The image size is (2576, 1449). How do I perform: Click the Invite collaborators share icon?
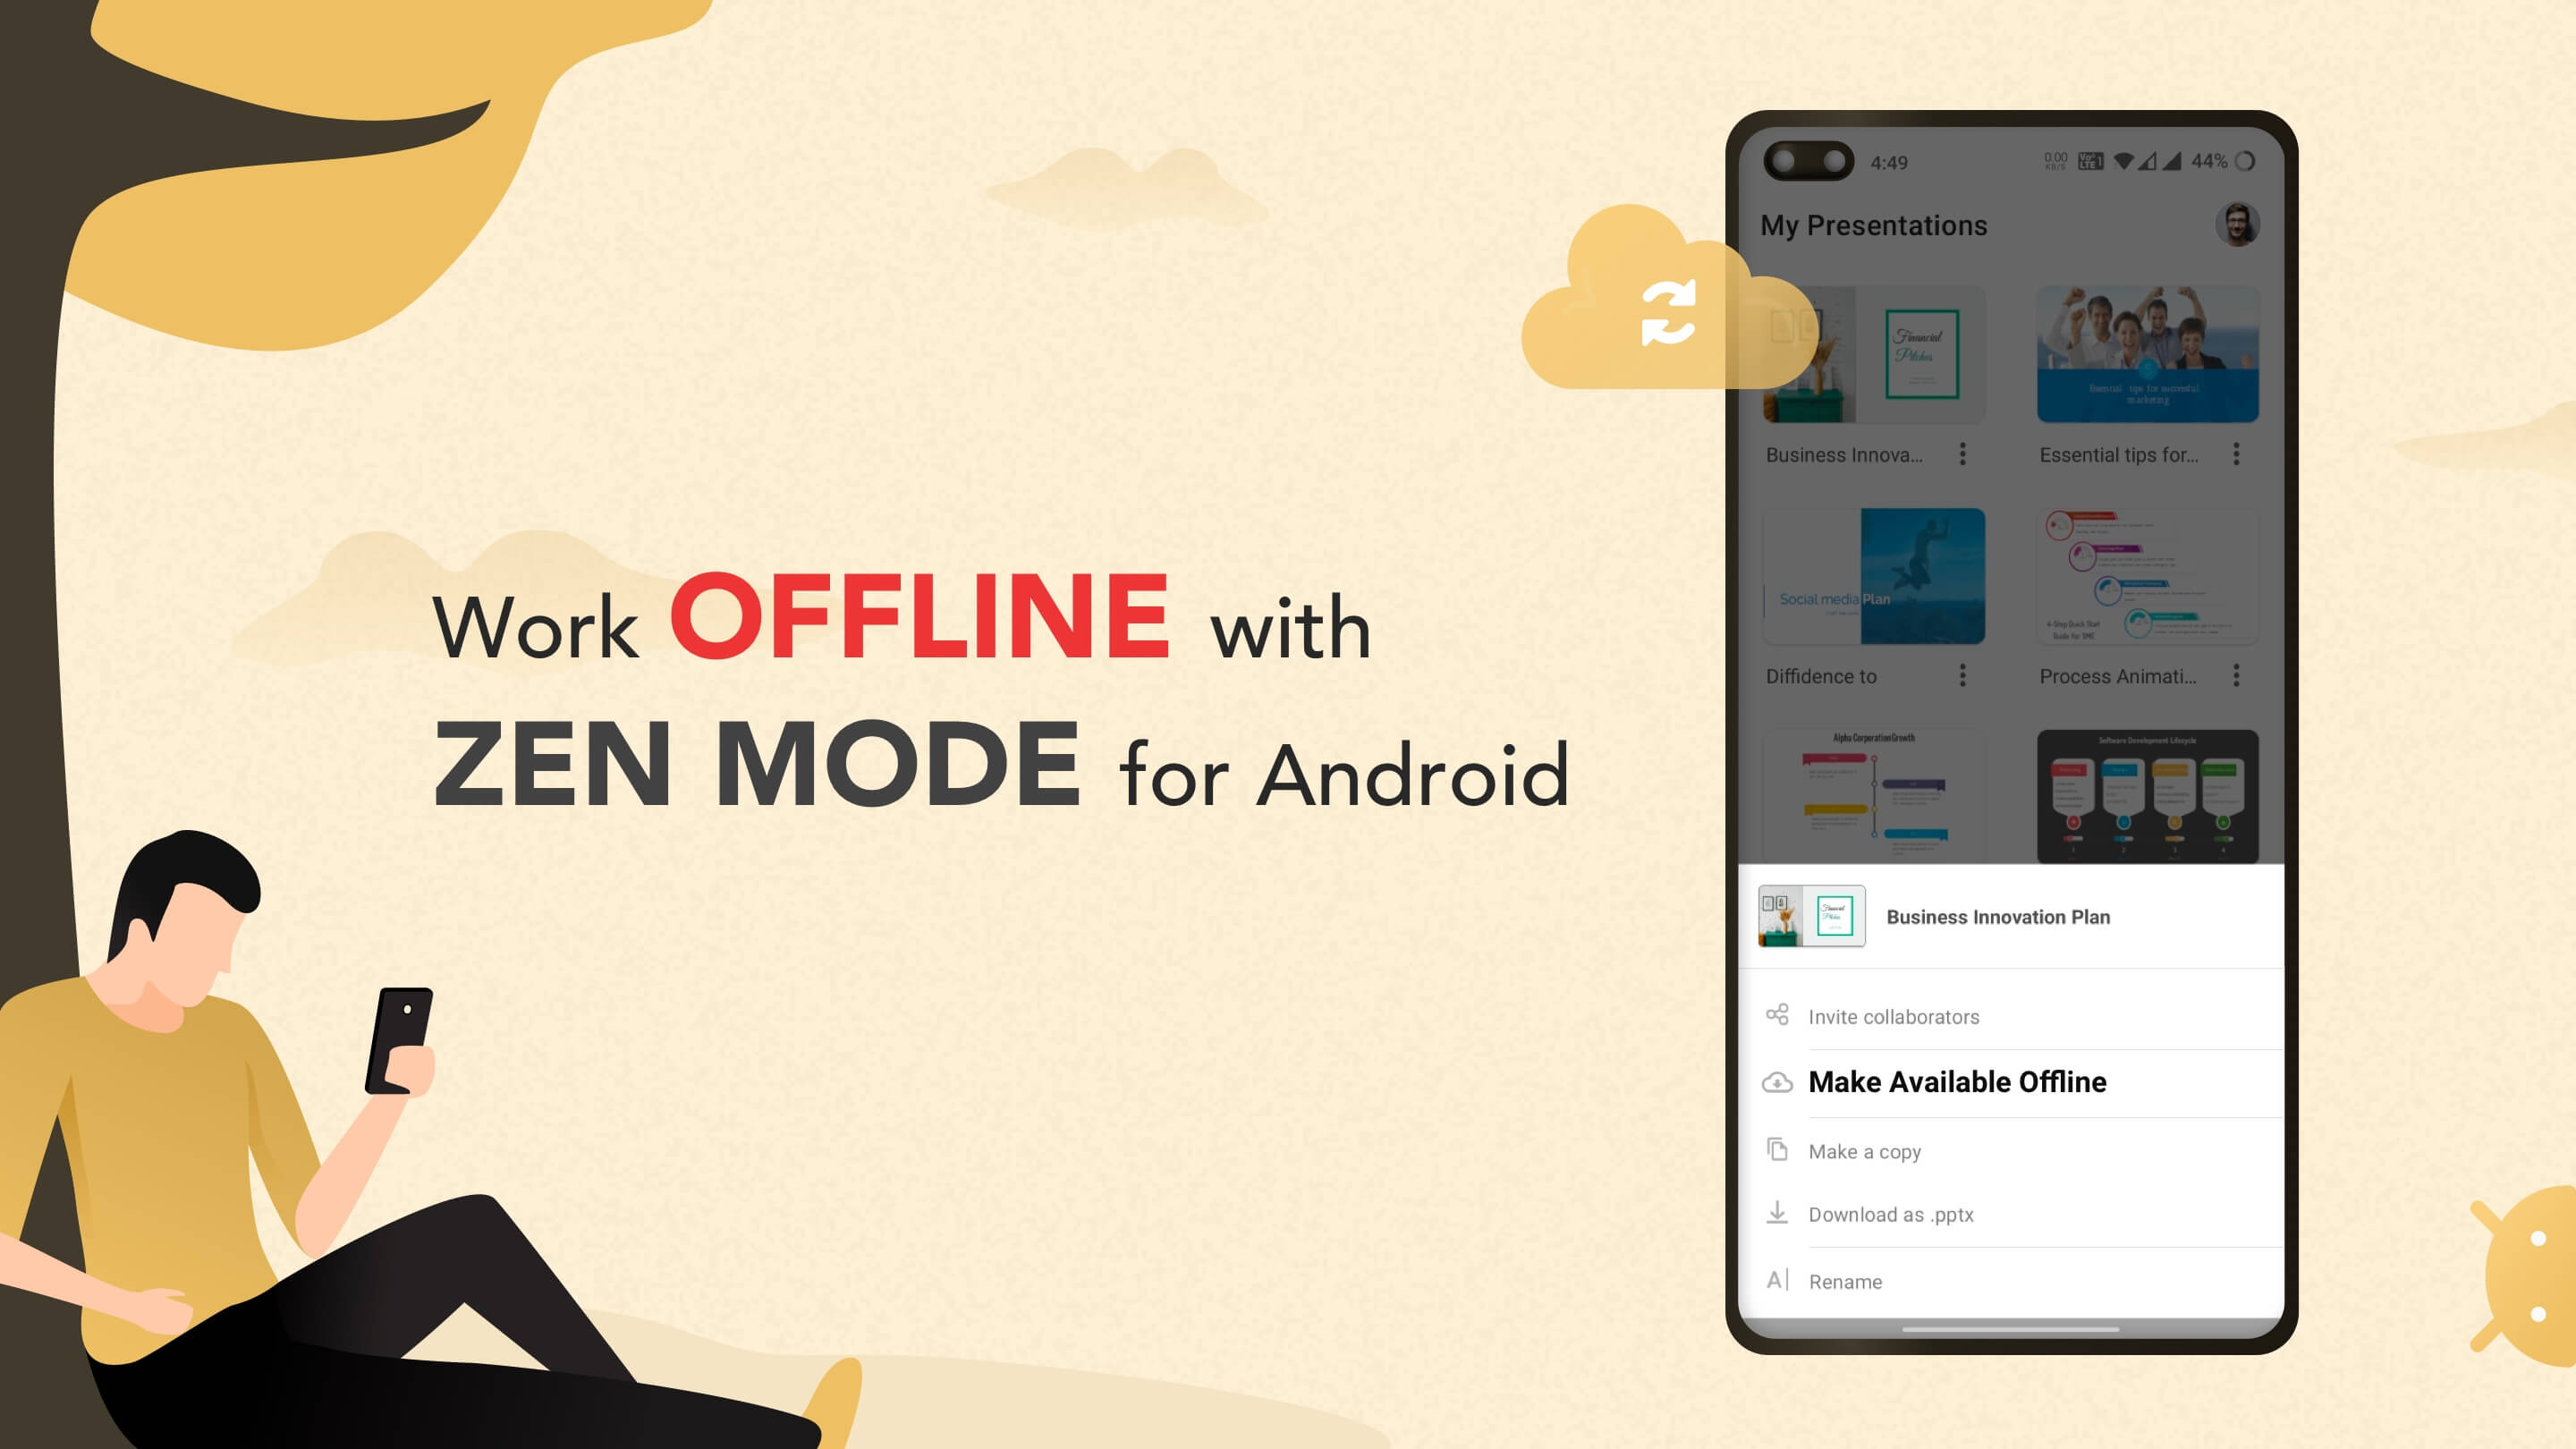click(x=1778, y=1015)
